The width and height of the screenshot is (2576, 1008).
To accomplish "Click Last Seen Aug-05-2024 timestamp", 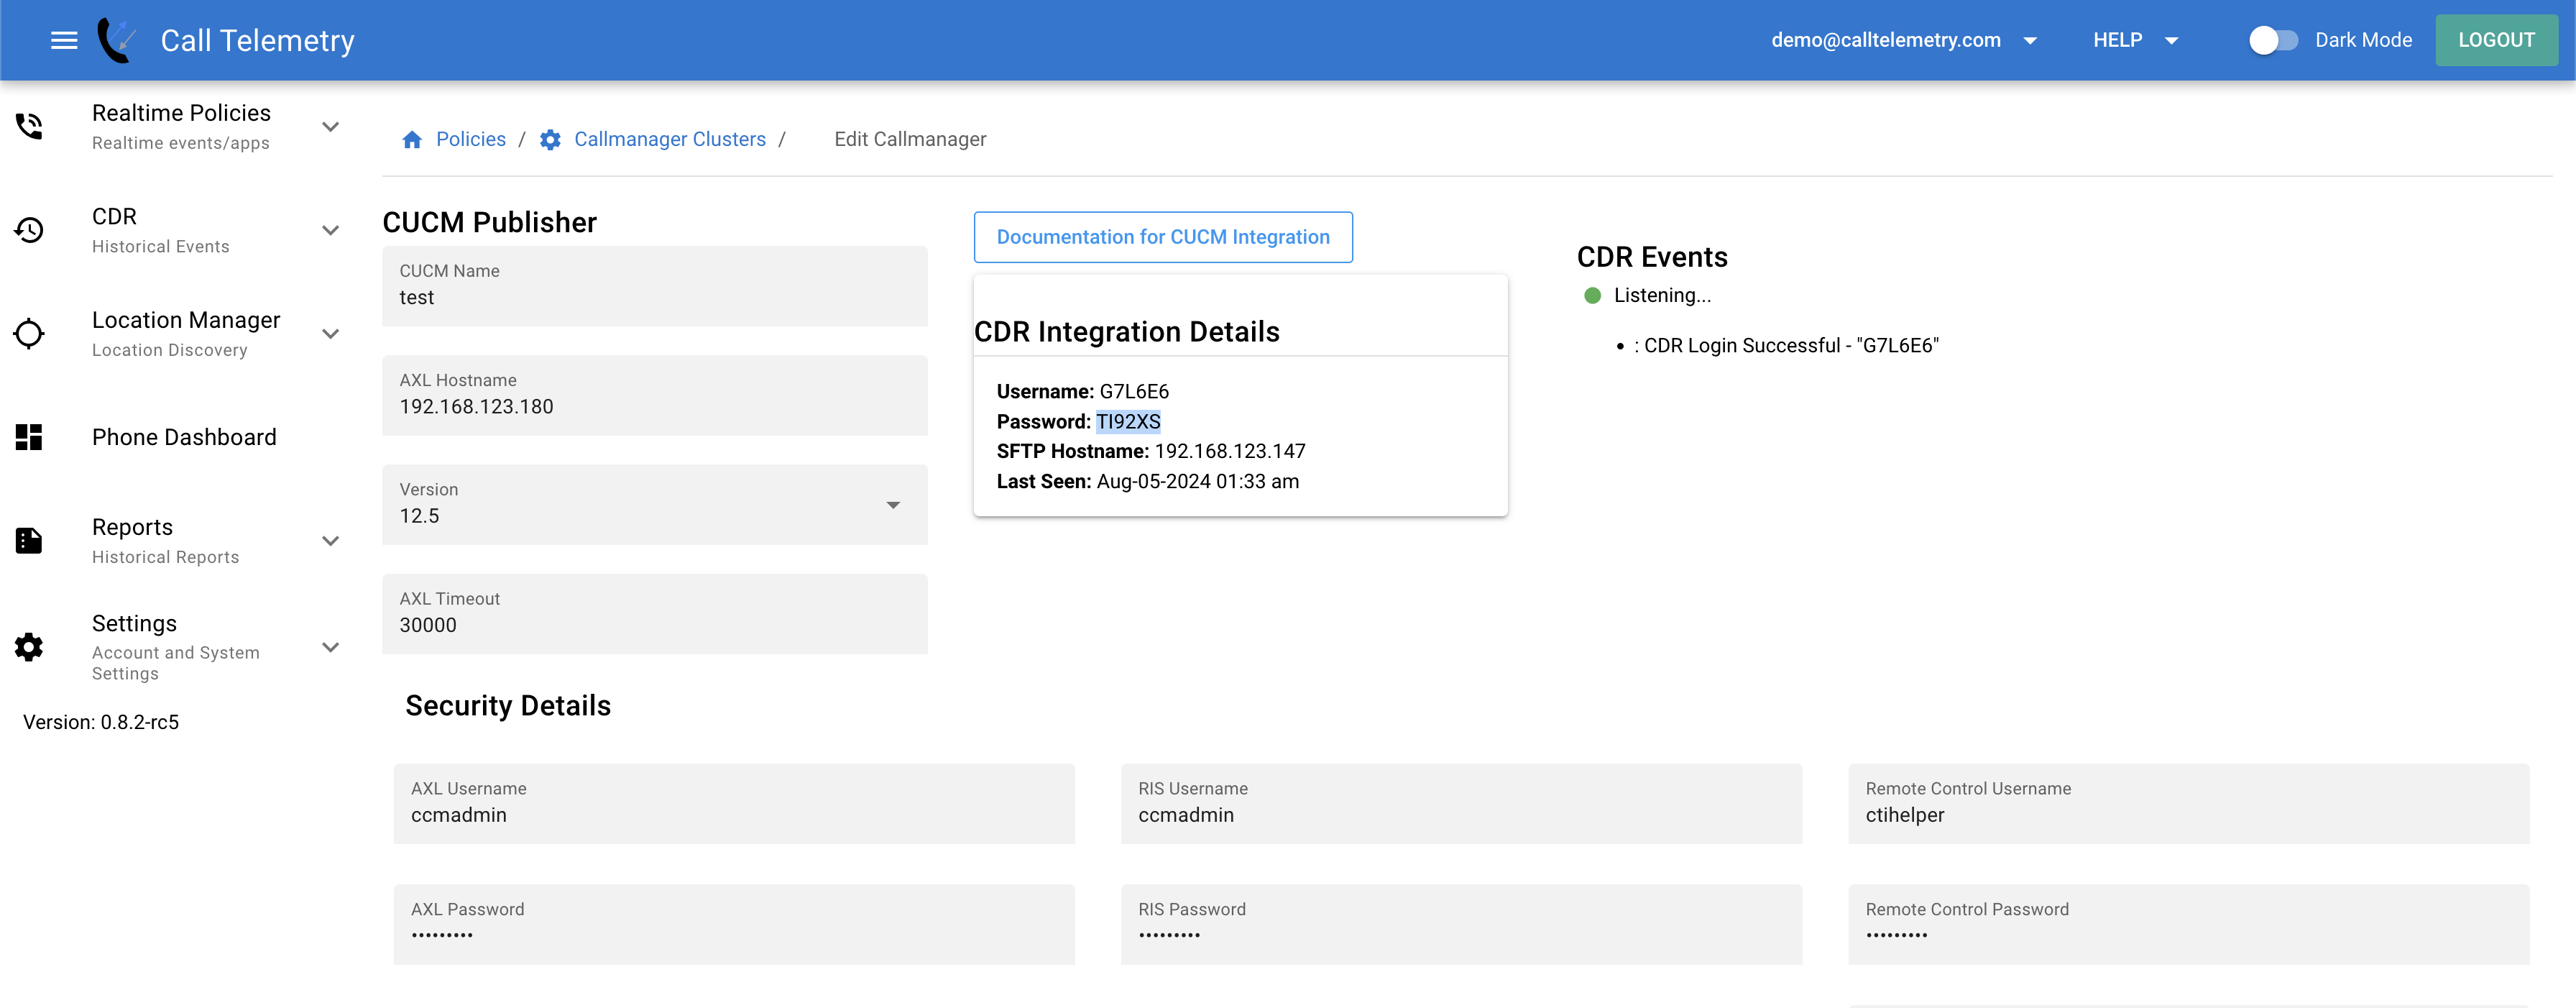I will 1198,481.
